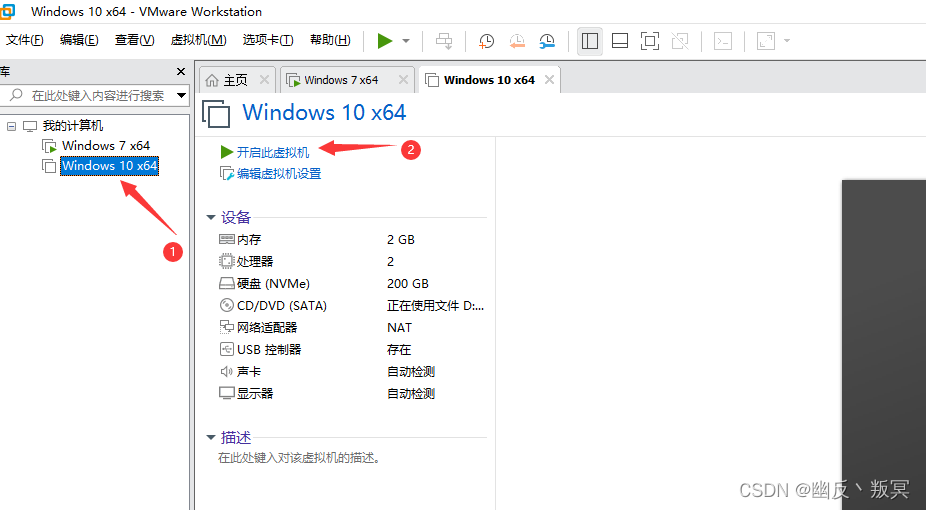Open the 选项卡(T) menu
This screenshot has width=926, height=510.
[268, 40]
